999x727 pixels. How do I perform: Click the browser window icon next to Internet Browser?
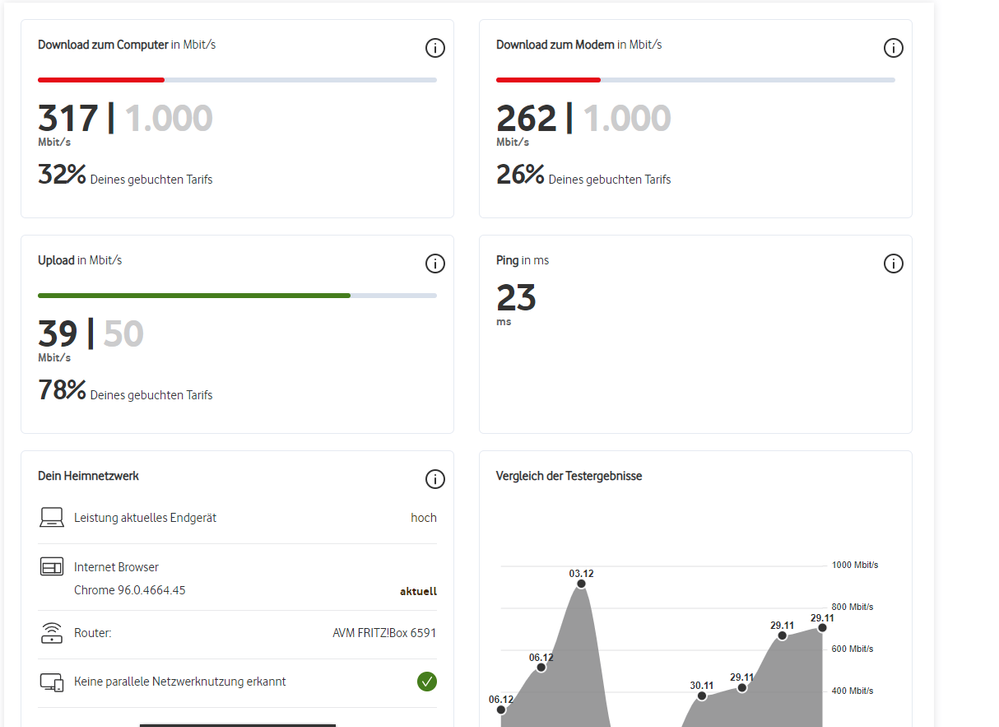(x=52, y=566)
